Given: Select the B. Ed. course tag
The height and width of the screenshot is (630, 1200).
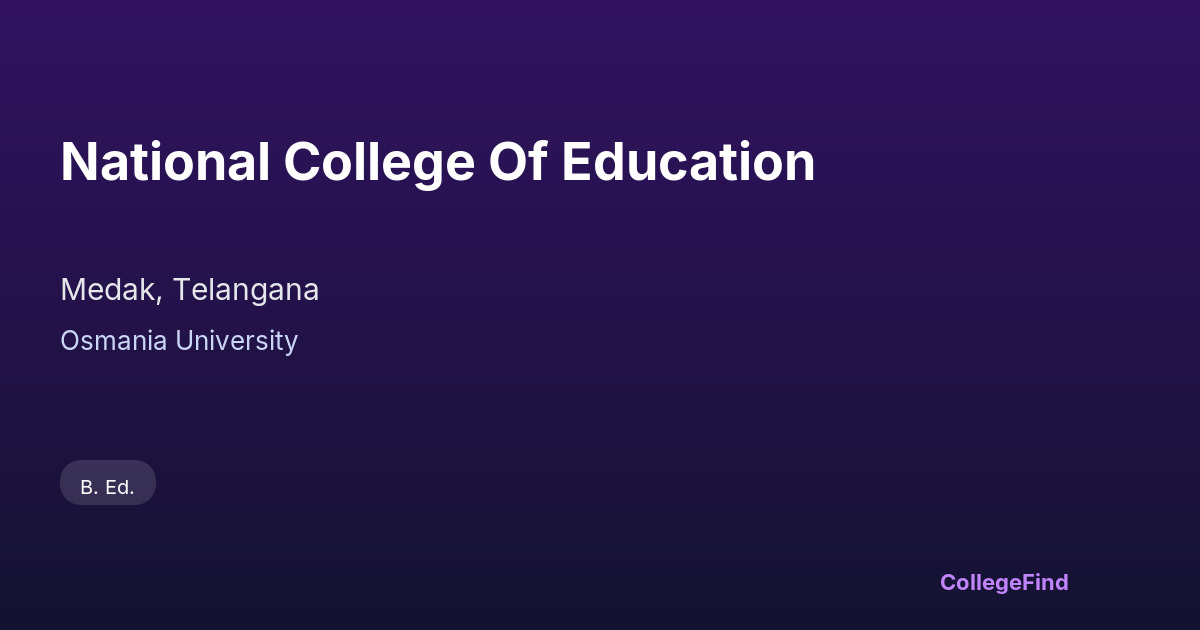Looking at the screenshot, I should pyautogui.click(x=107, y=487).
